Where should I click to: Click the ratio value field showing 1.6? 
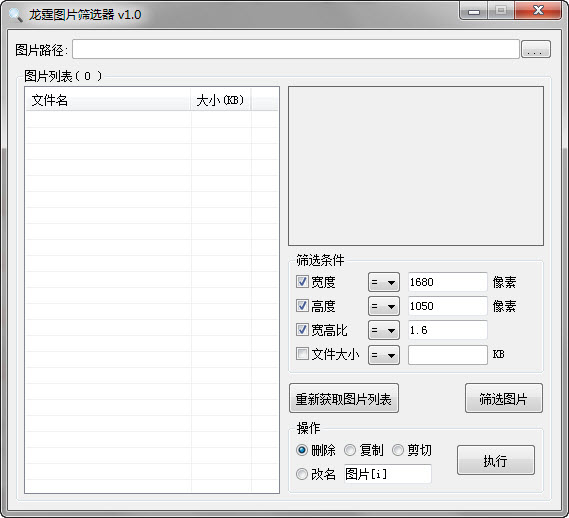pyautogui.click(x=447, y=330)
